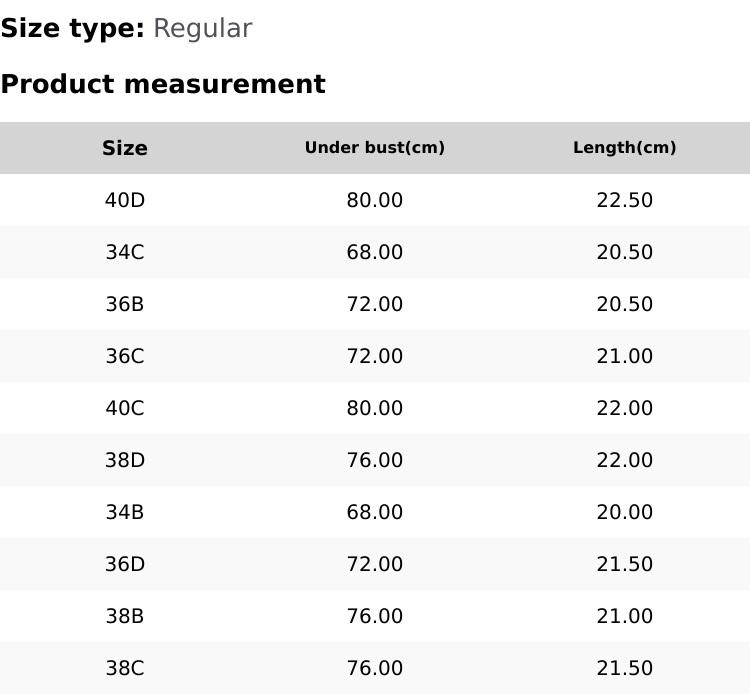This screenshot has width=750, height=694.
Task: Click the 40C size row label
Action: [125, 408]
